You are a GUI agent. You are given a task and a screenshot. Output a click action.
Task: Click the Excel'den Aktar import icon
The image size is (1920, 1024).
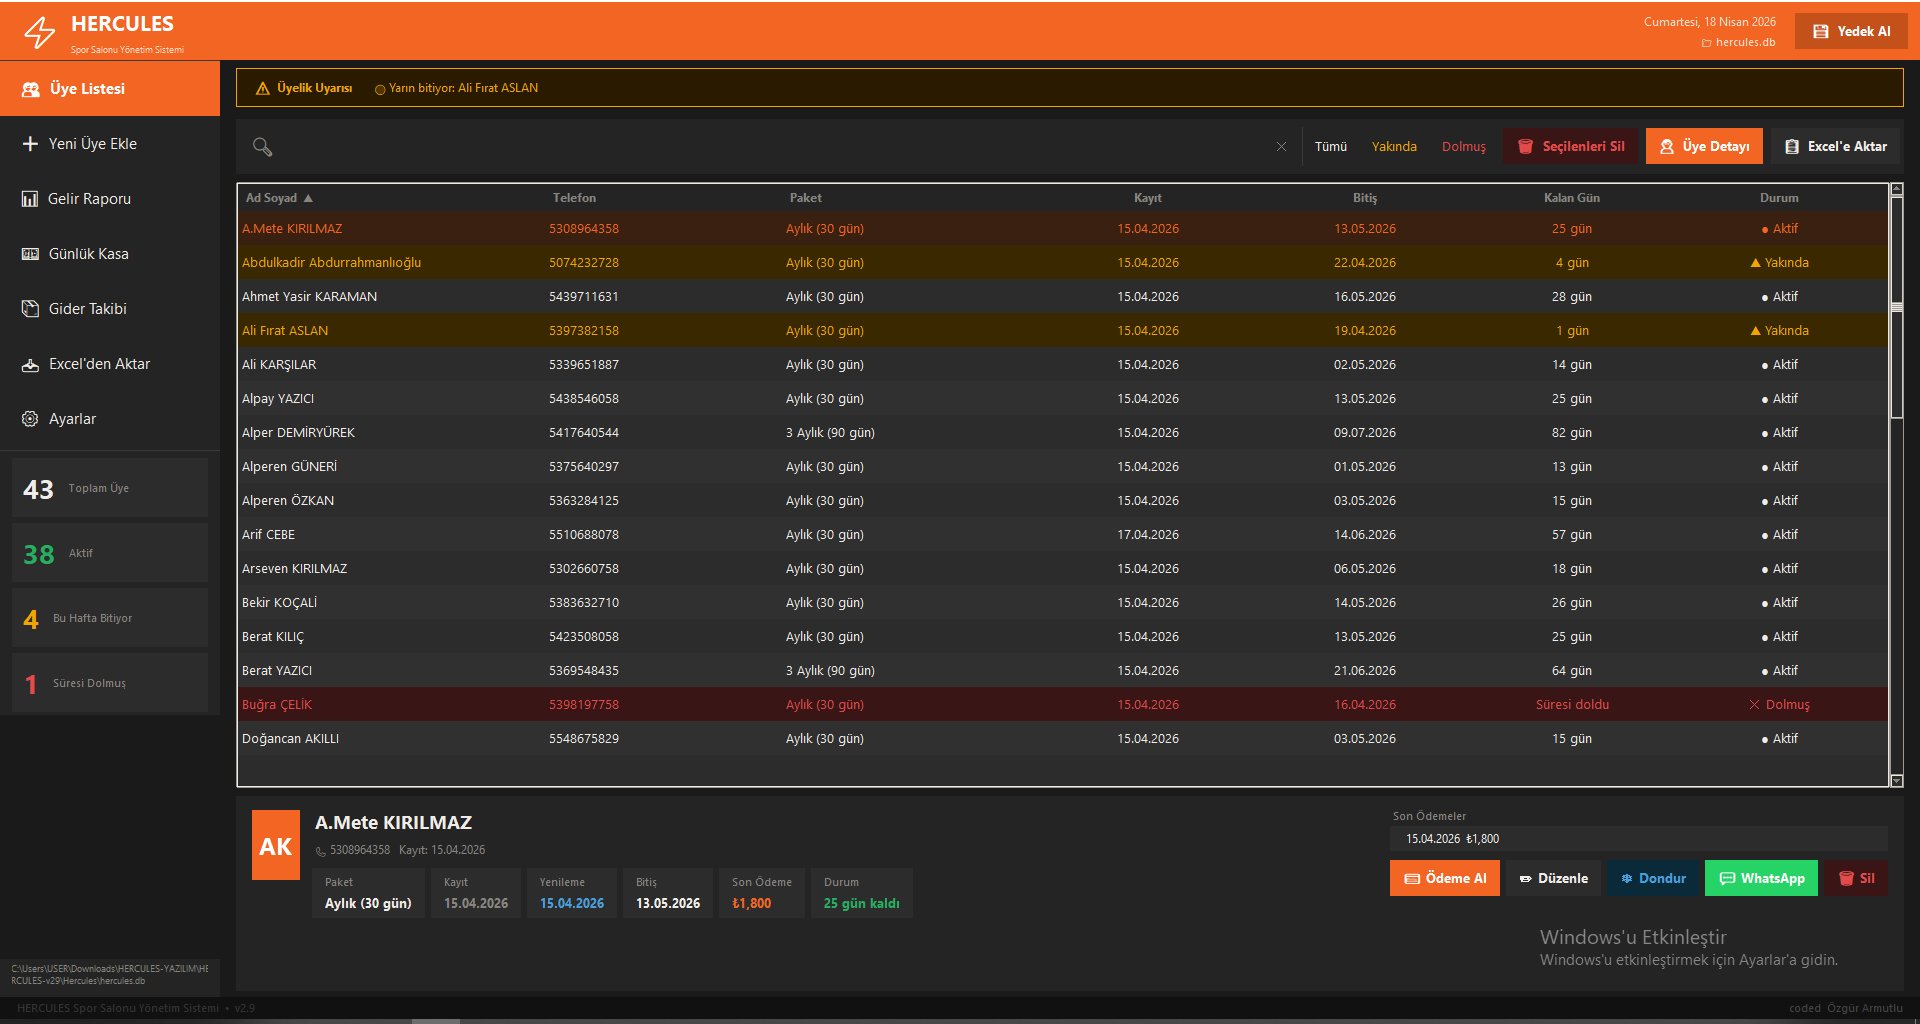tap(30, 364)
